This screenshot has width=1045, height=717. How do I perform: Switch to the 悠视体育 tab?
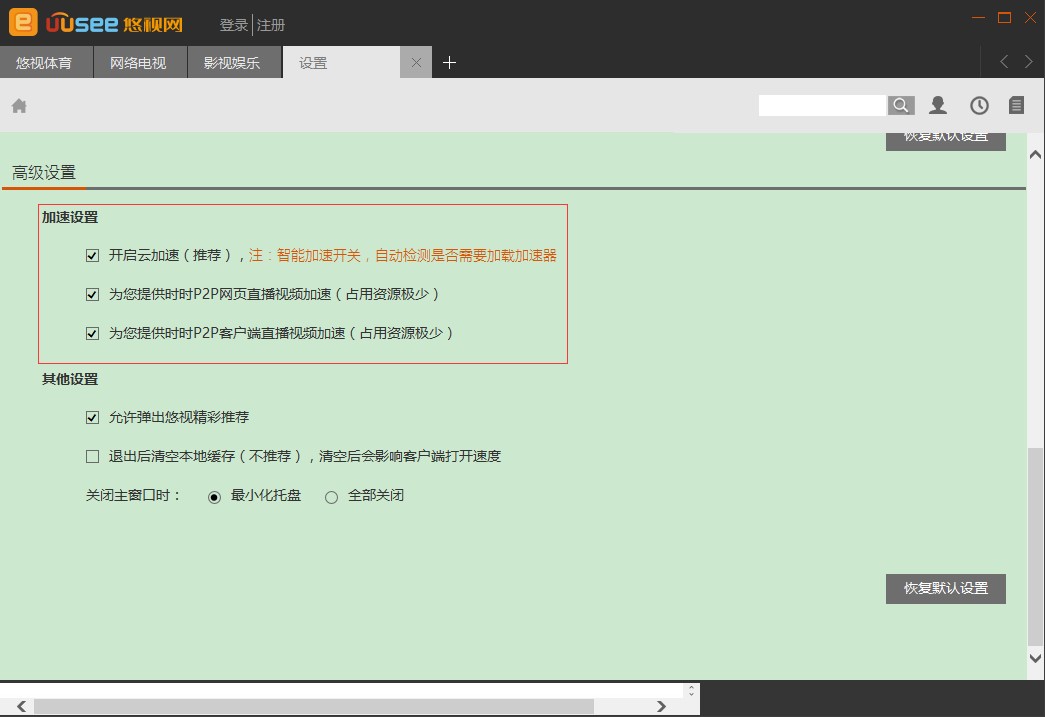coord(45,63)
